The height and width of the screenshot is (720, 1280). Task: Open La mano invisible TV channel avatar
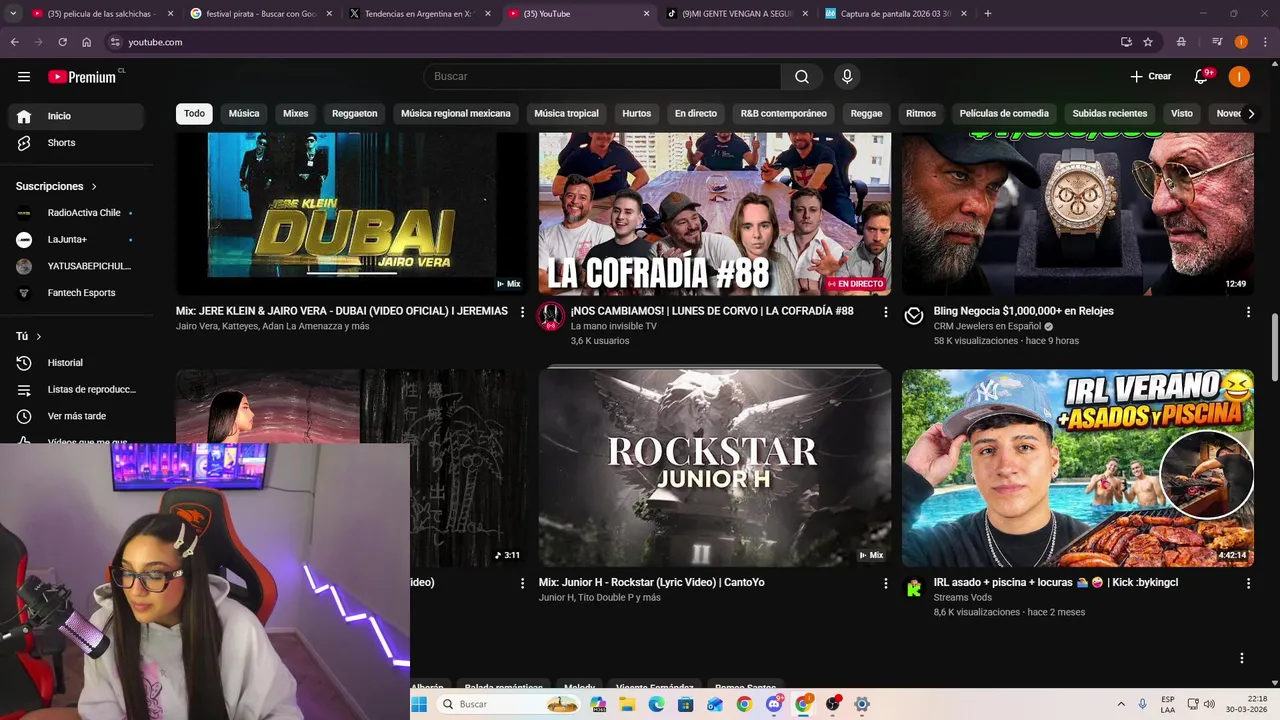coord(551,316)
